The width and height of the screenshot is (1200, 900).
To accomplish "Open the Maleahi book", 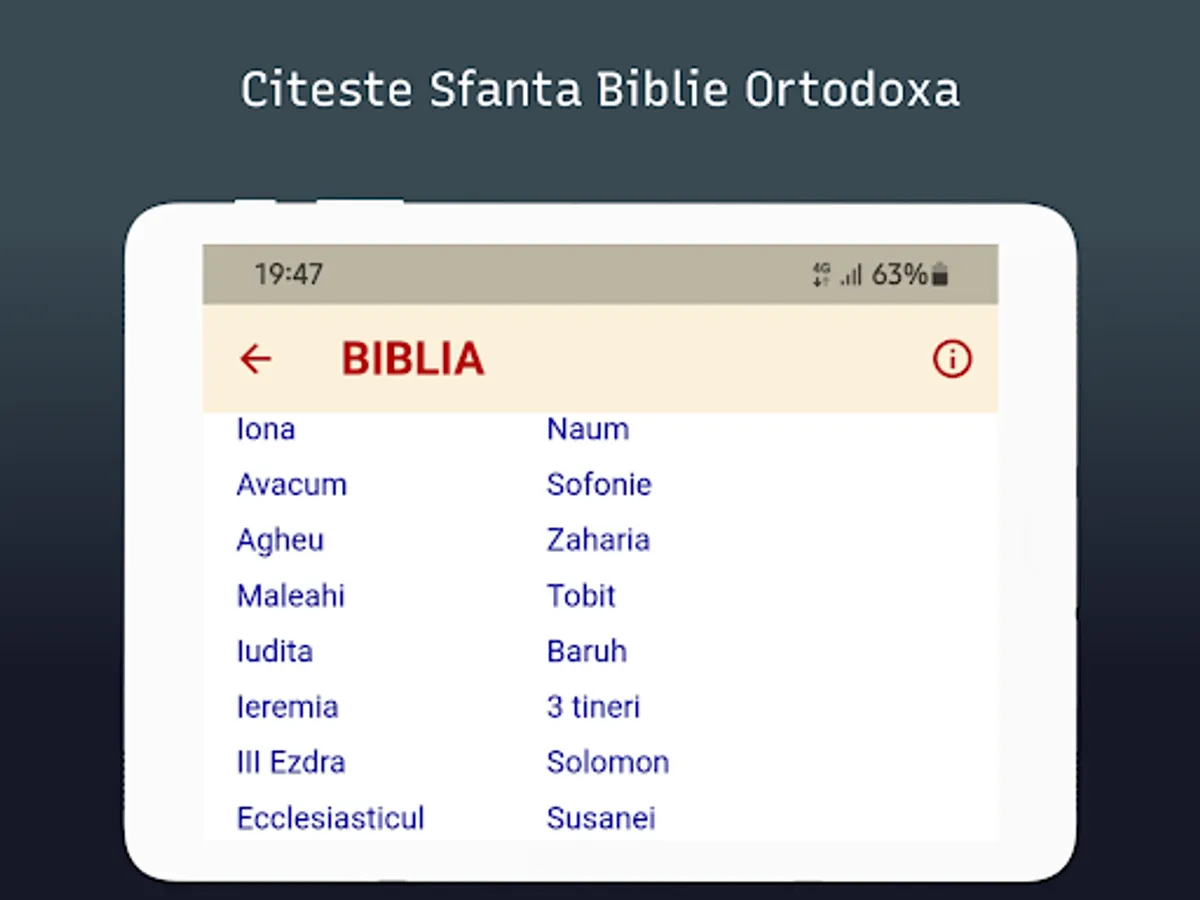I will 290,596.
